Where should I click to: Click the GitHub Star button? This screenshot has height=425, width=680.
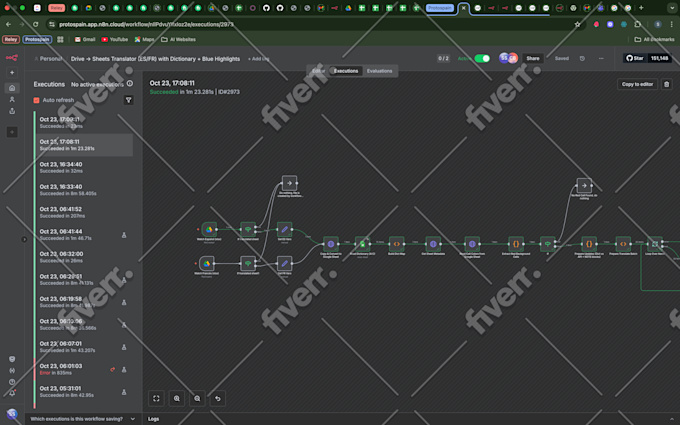pyautogui.click(x=635, y=58)
